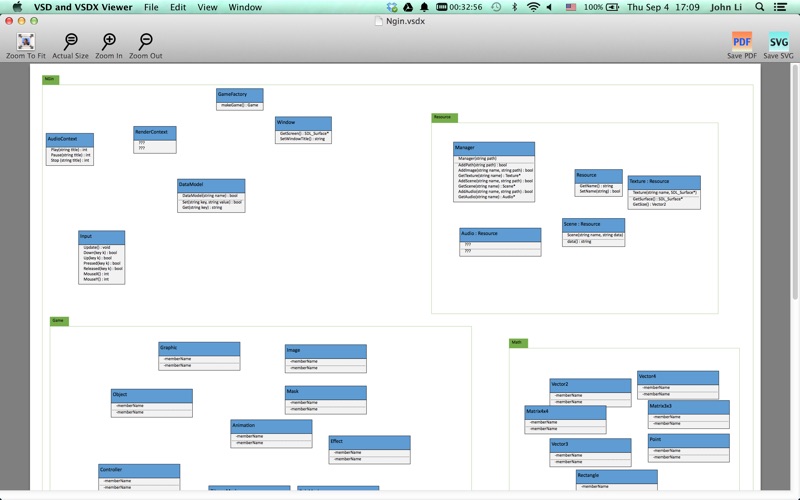Select the Texture : Resource class header
This screenshot has width=800, height=500.
click(664, 182)
